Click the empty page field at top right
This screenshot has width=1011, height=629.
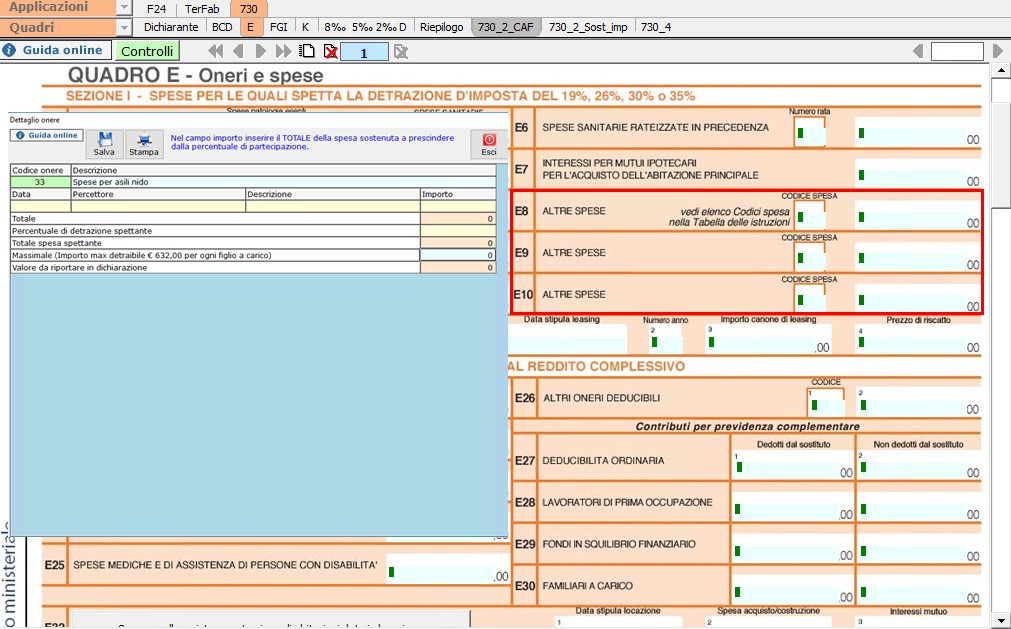click(x=957, y=52)
